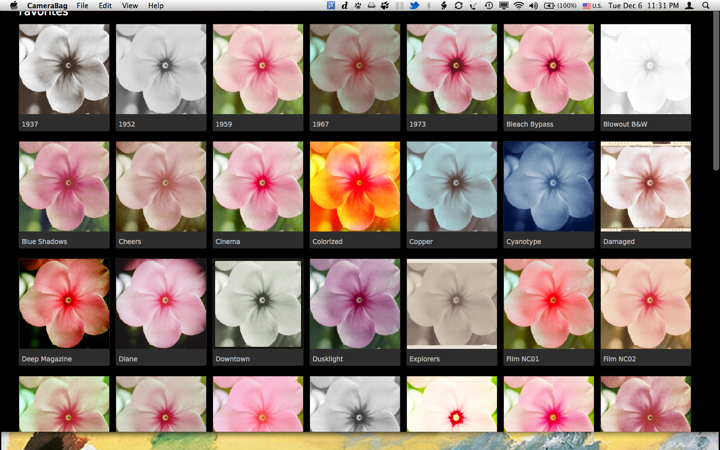The height and width of the screenshot is (450, 720).
Task: Pick the Downtown filter thumbnail
Action: (x=258, y=304)
